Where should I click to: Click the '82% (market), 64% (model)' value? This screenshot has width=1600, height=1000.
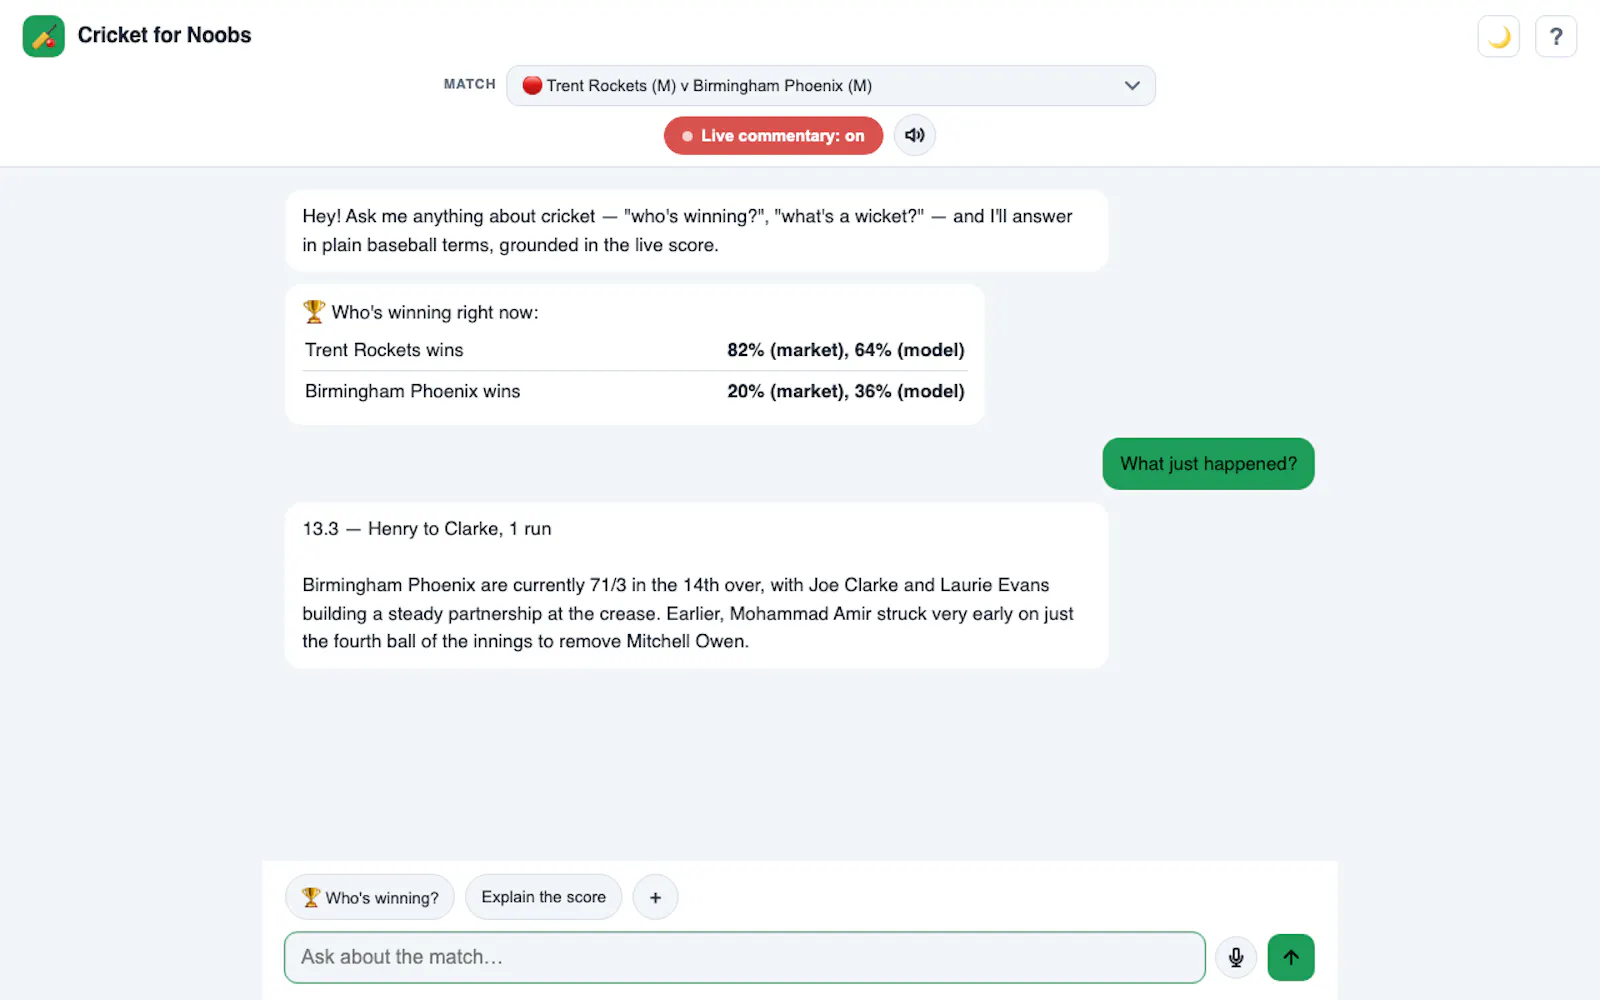pyautogui.click(x=846, y=350)
